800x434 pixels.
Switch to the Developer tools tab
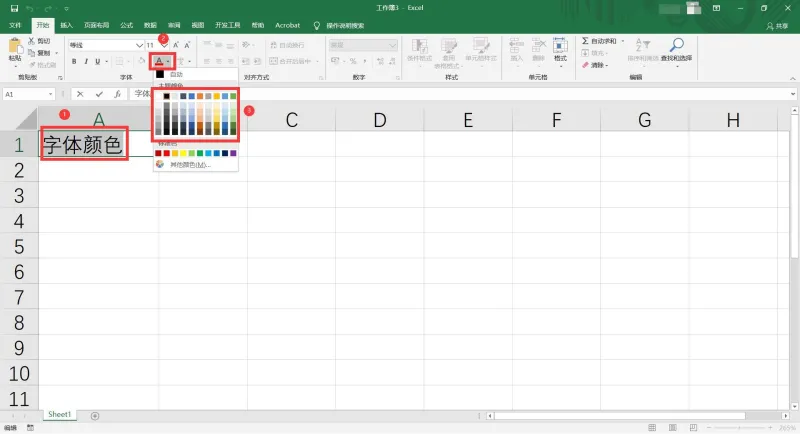[228, 25]
